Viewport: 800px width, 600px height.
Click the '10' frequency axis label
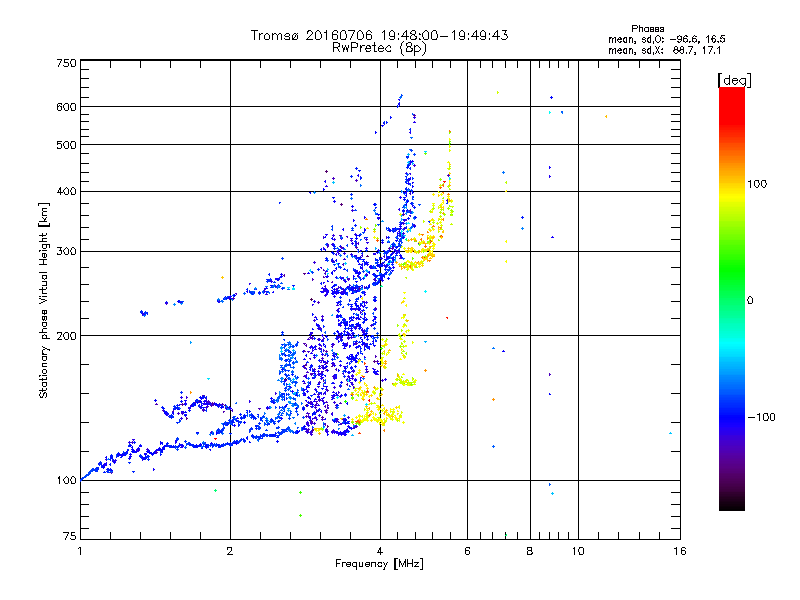[578, 551]
